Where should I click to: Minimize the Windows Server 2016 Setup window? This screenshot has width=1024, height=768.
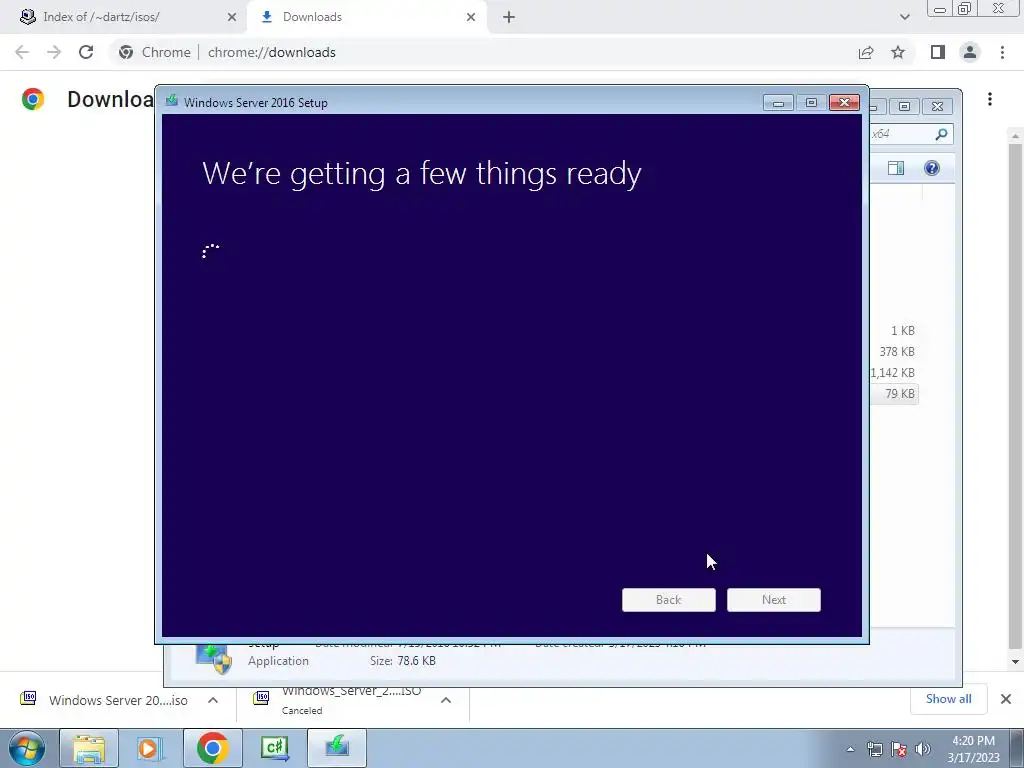tap(778, 103)
